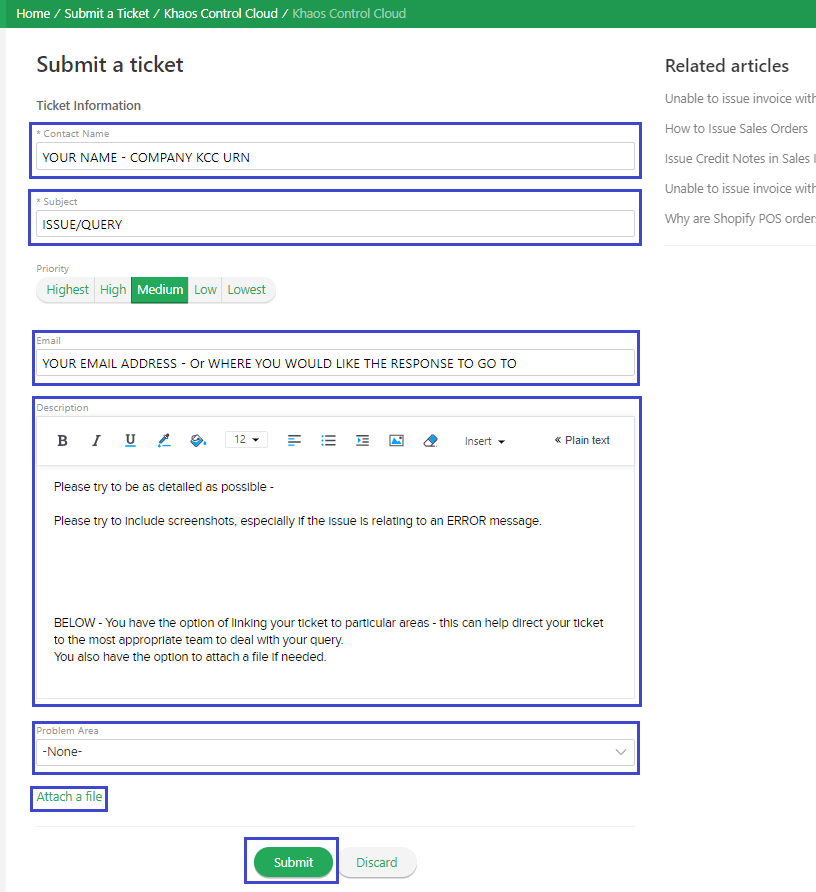Set priority to Highest
The height and width of the screenshot is (892, 816).
pyautogui.click(x=67, y=290)
